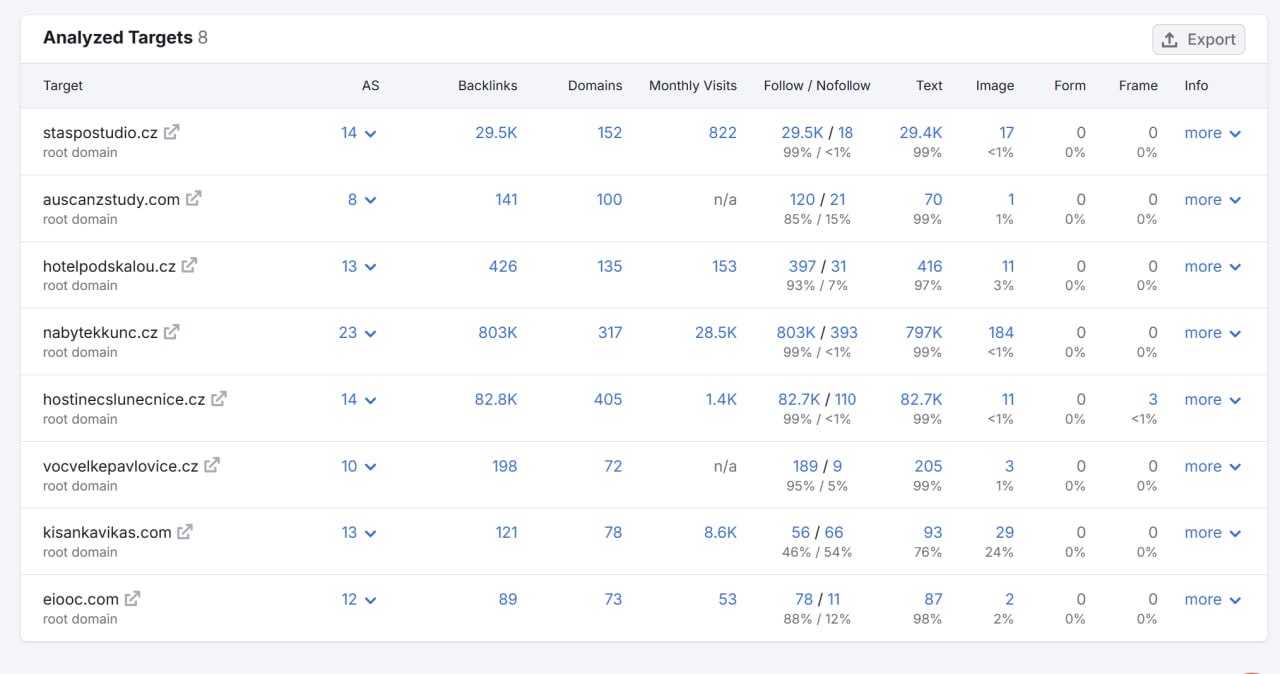The image size is (1280, 674).
Task: Click the Backlinks column header
Action: click(487, 86)
